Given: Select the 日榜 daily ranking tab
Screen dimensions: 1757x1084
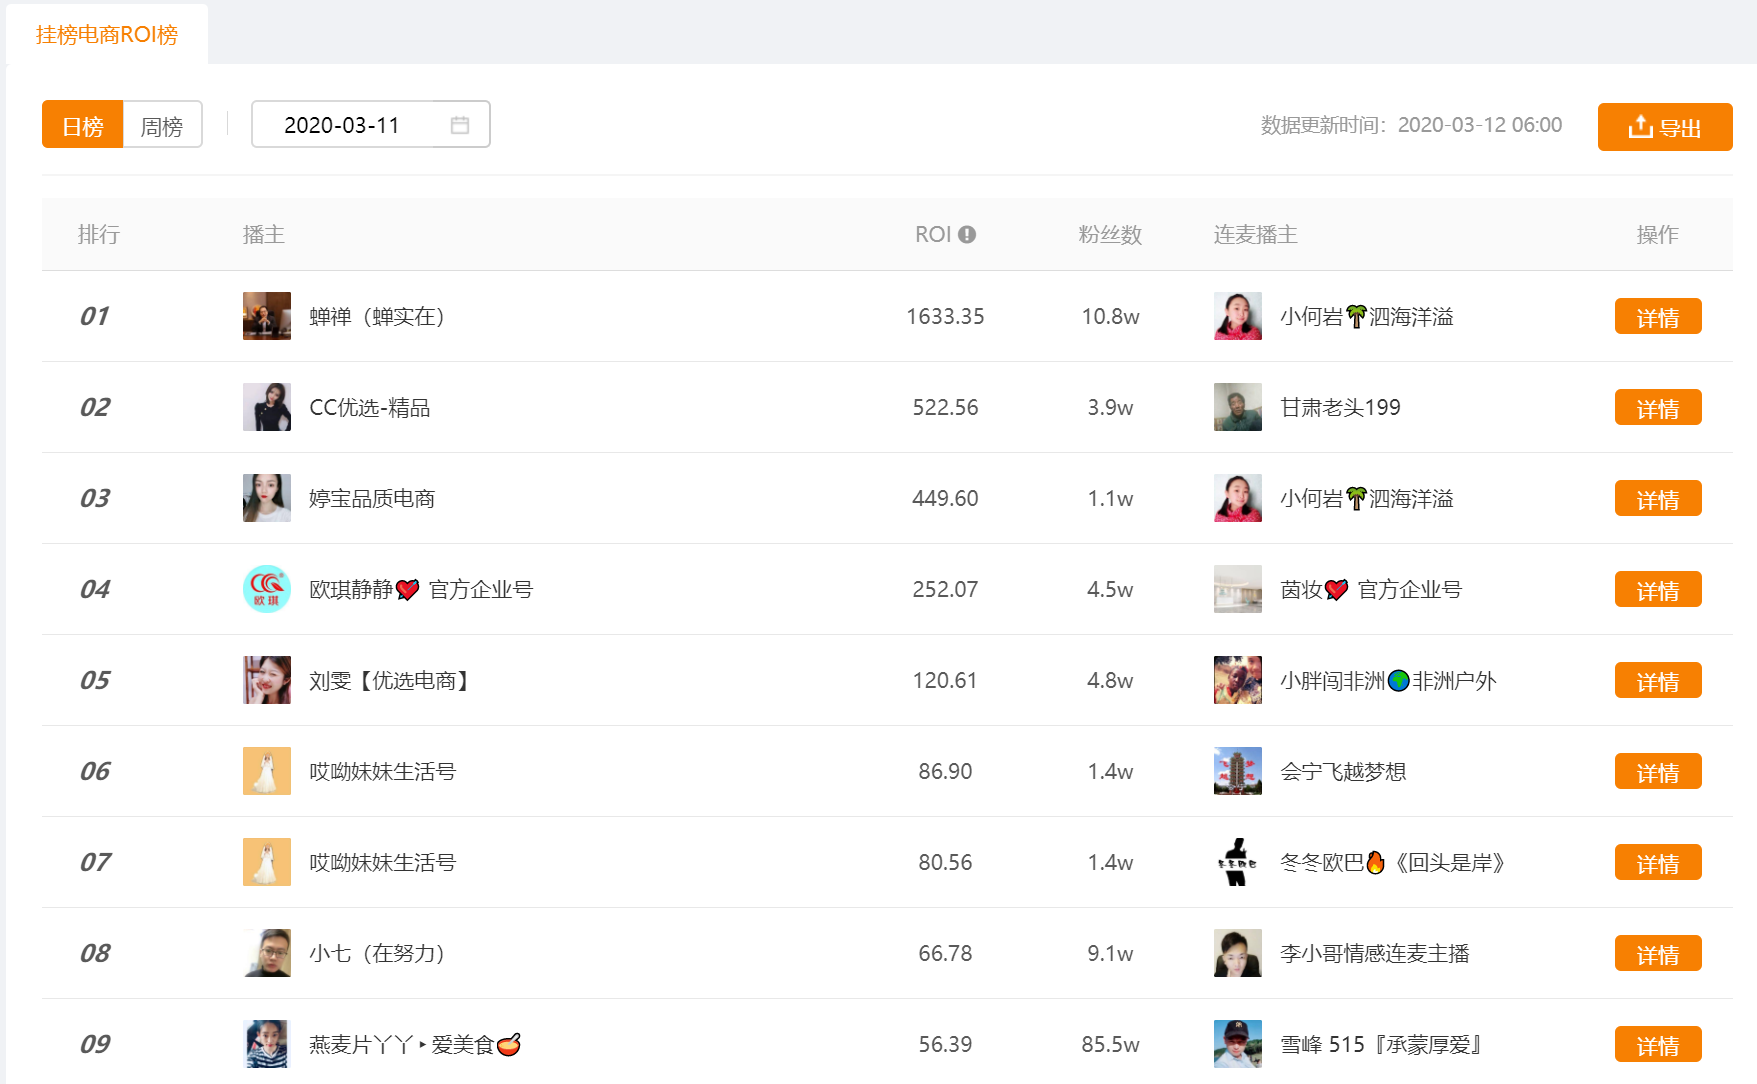Looking at the screenshot, I should pyautogui.click(x=83, y=125).
